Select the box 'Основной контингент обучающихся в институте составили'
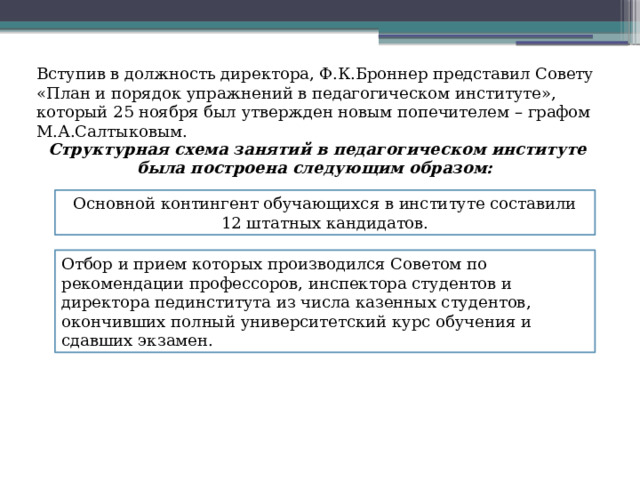 coord(325,212)
